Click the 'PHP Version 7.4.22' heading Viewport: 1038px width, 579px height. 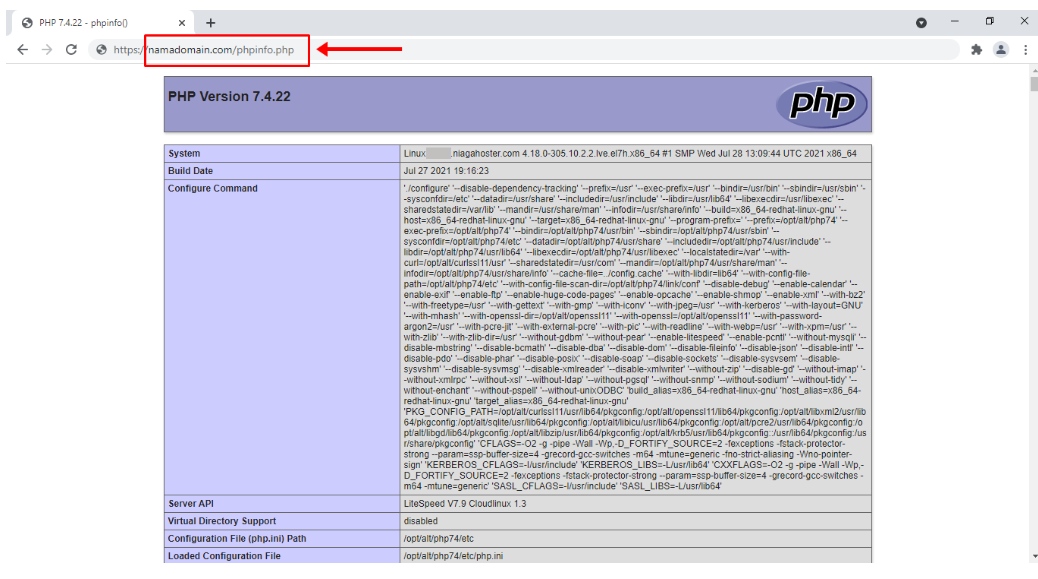[x=229, y=97]
